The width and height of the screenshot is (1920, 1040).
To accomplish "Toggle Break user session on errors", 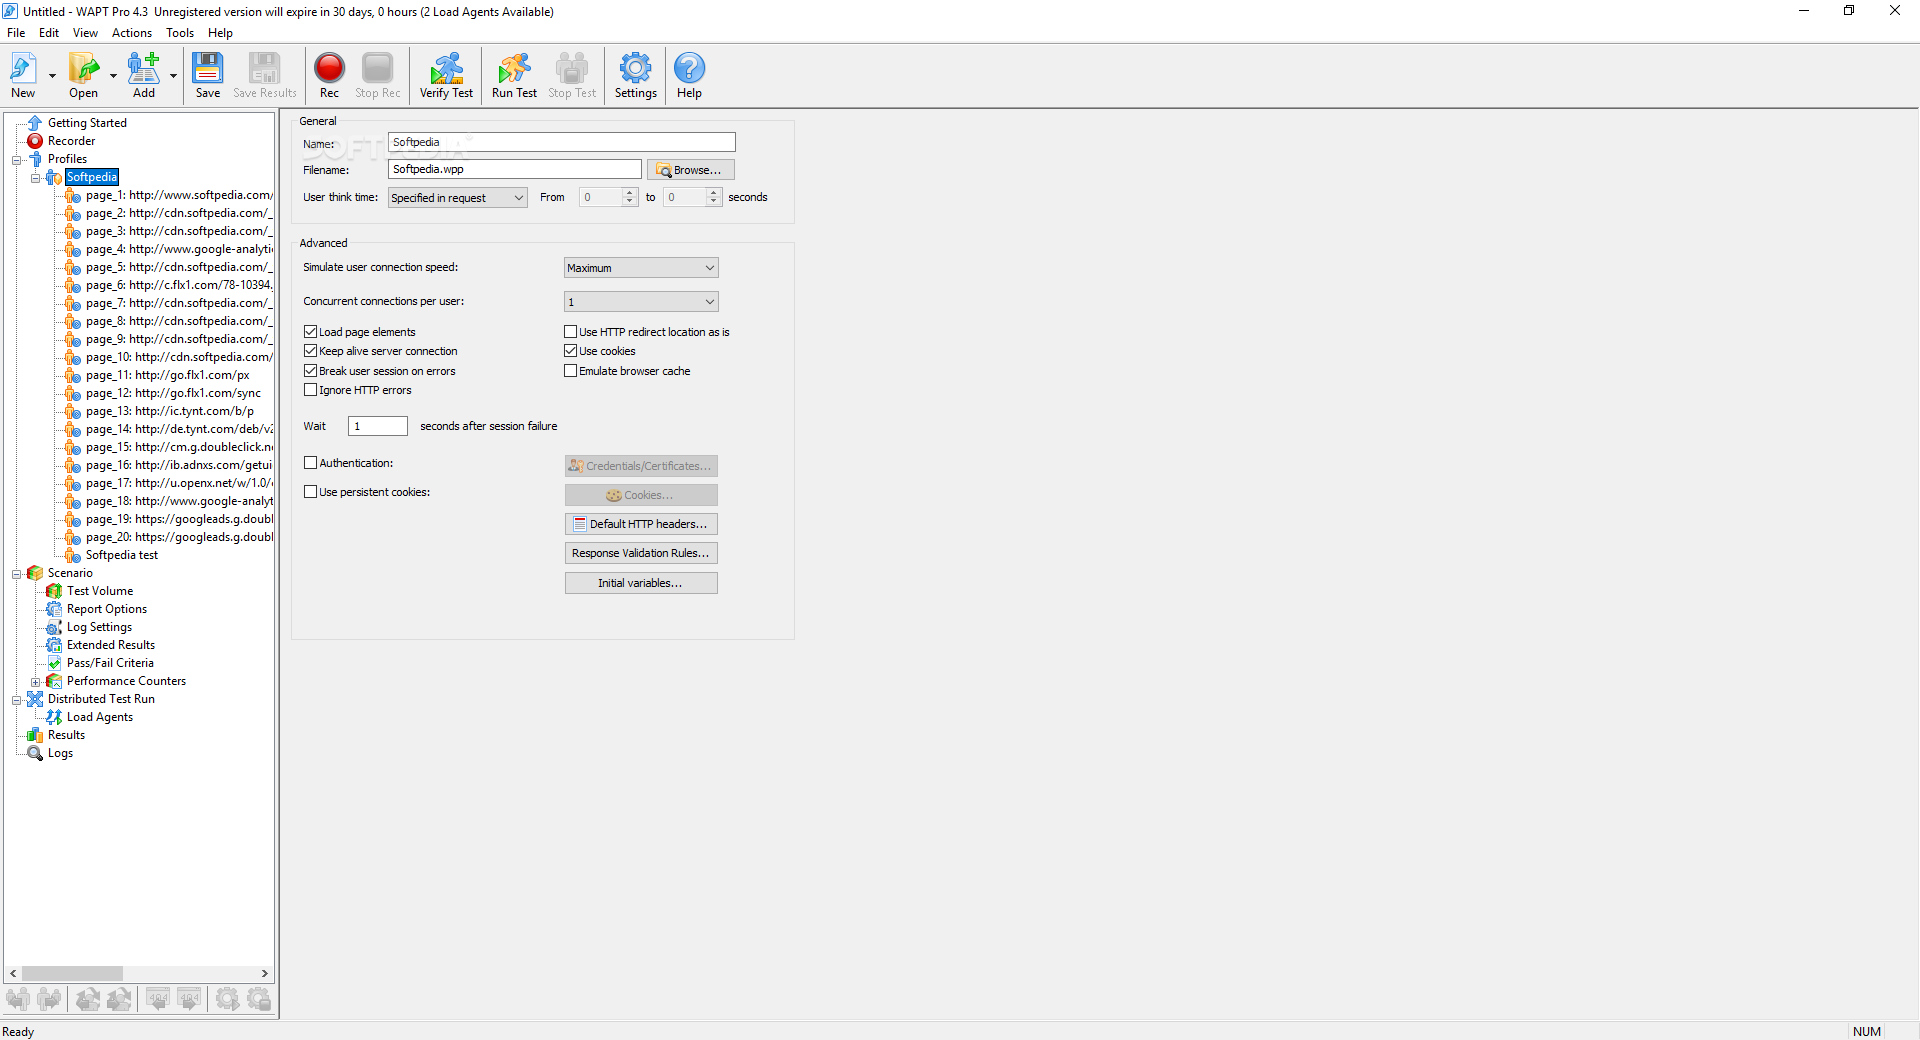I will (310, 371).
